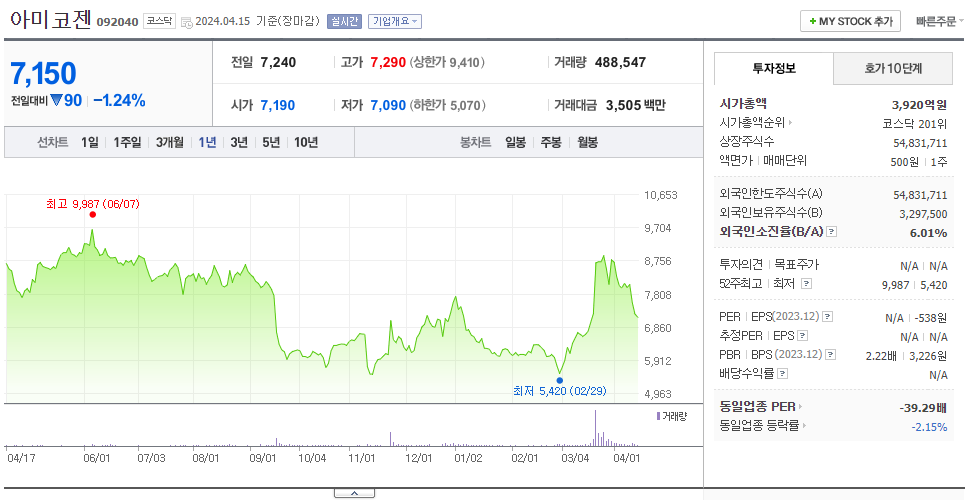Open the 기업개요 dropdown

tap(395, 22)
